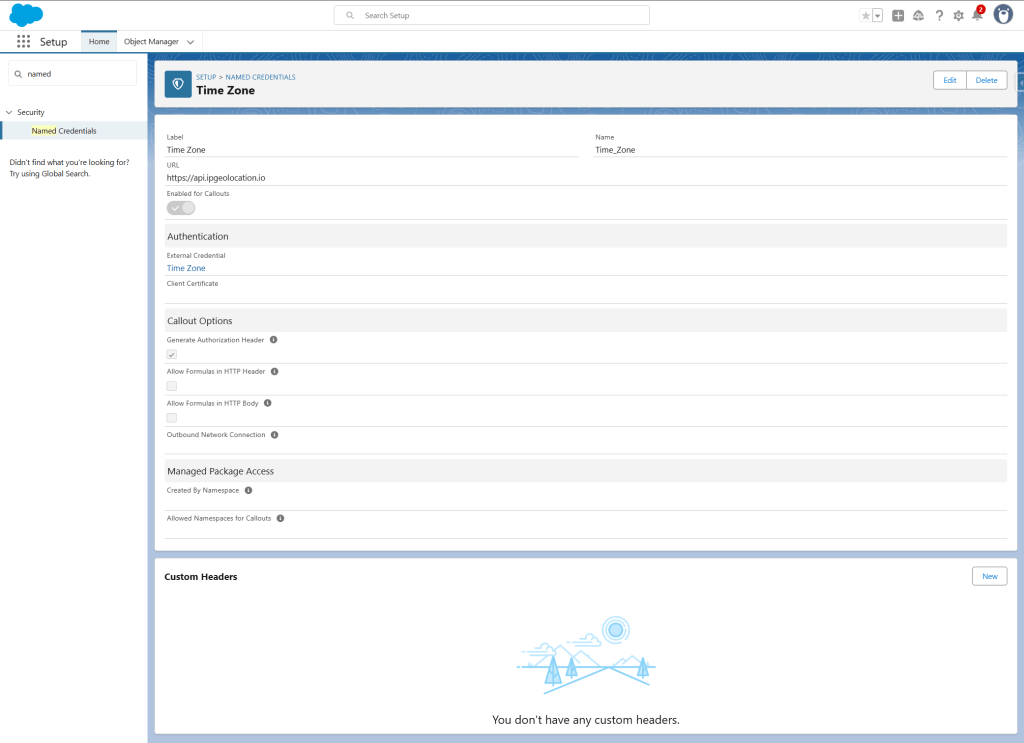
Task: Expand the Object Manager tab dropdown
Action: coord(190,42)
